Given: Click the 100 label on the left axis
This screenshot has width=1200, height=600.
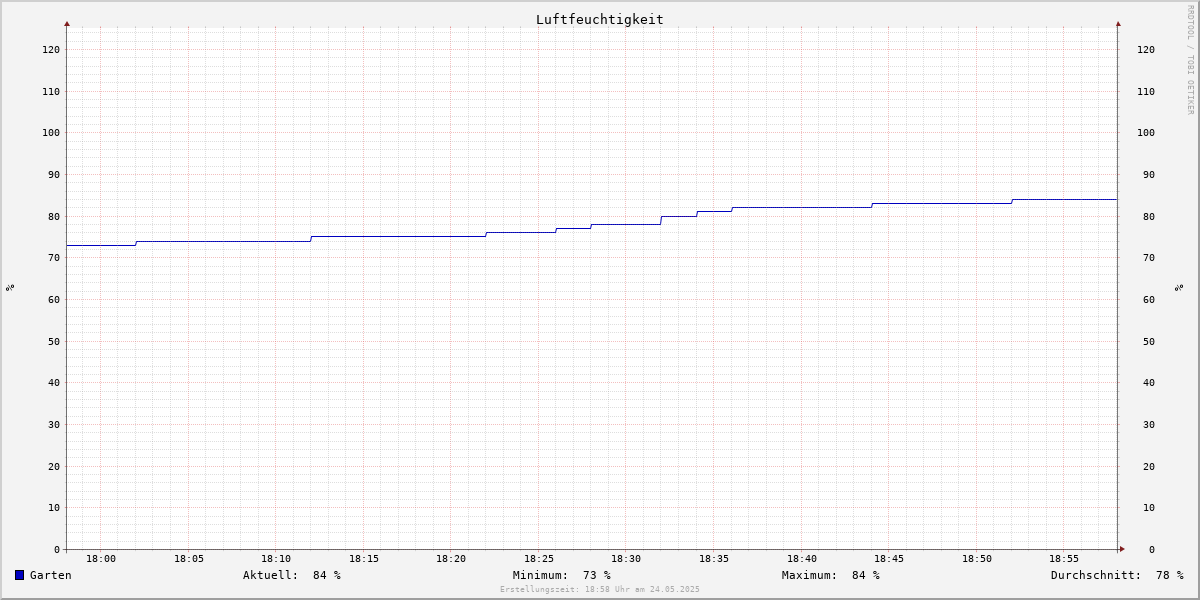Looking at the screenshot, I should (x=51, y=133).
